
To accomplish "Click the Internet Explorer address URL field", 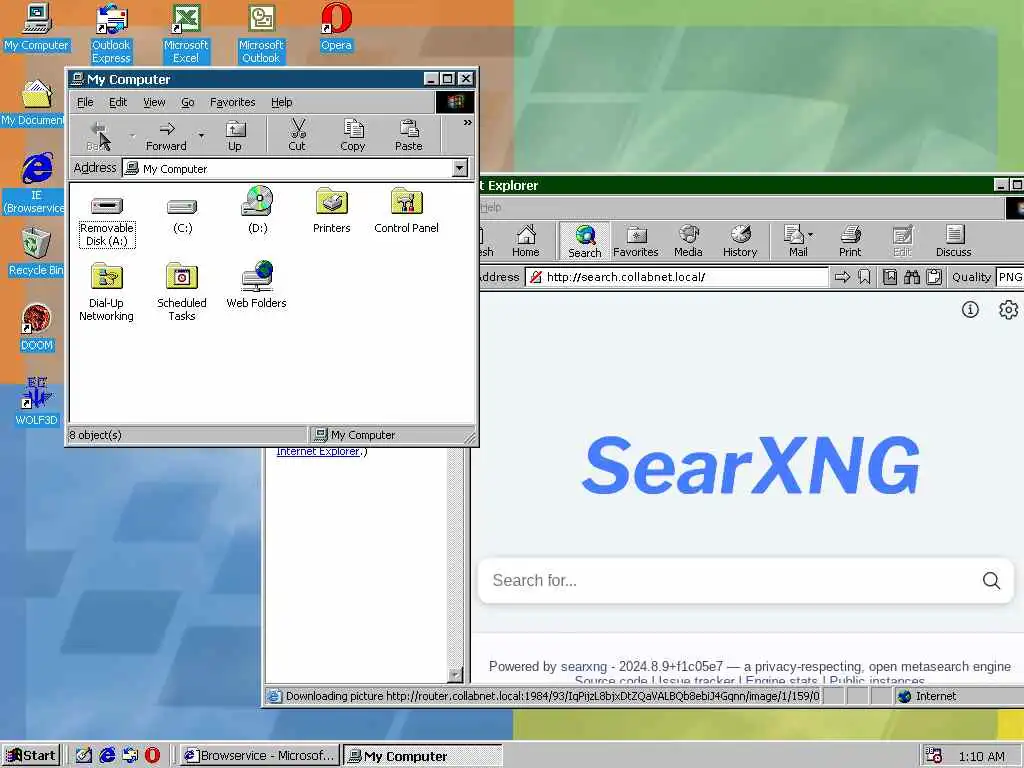I will 676,277.
